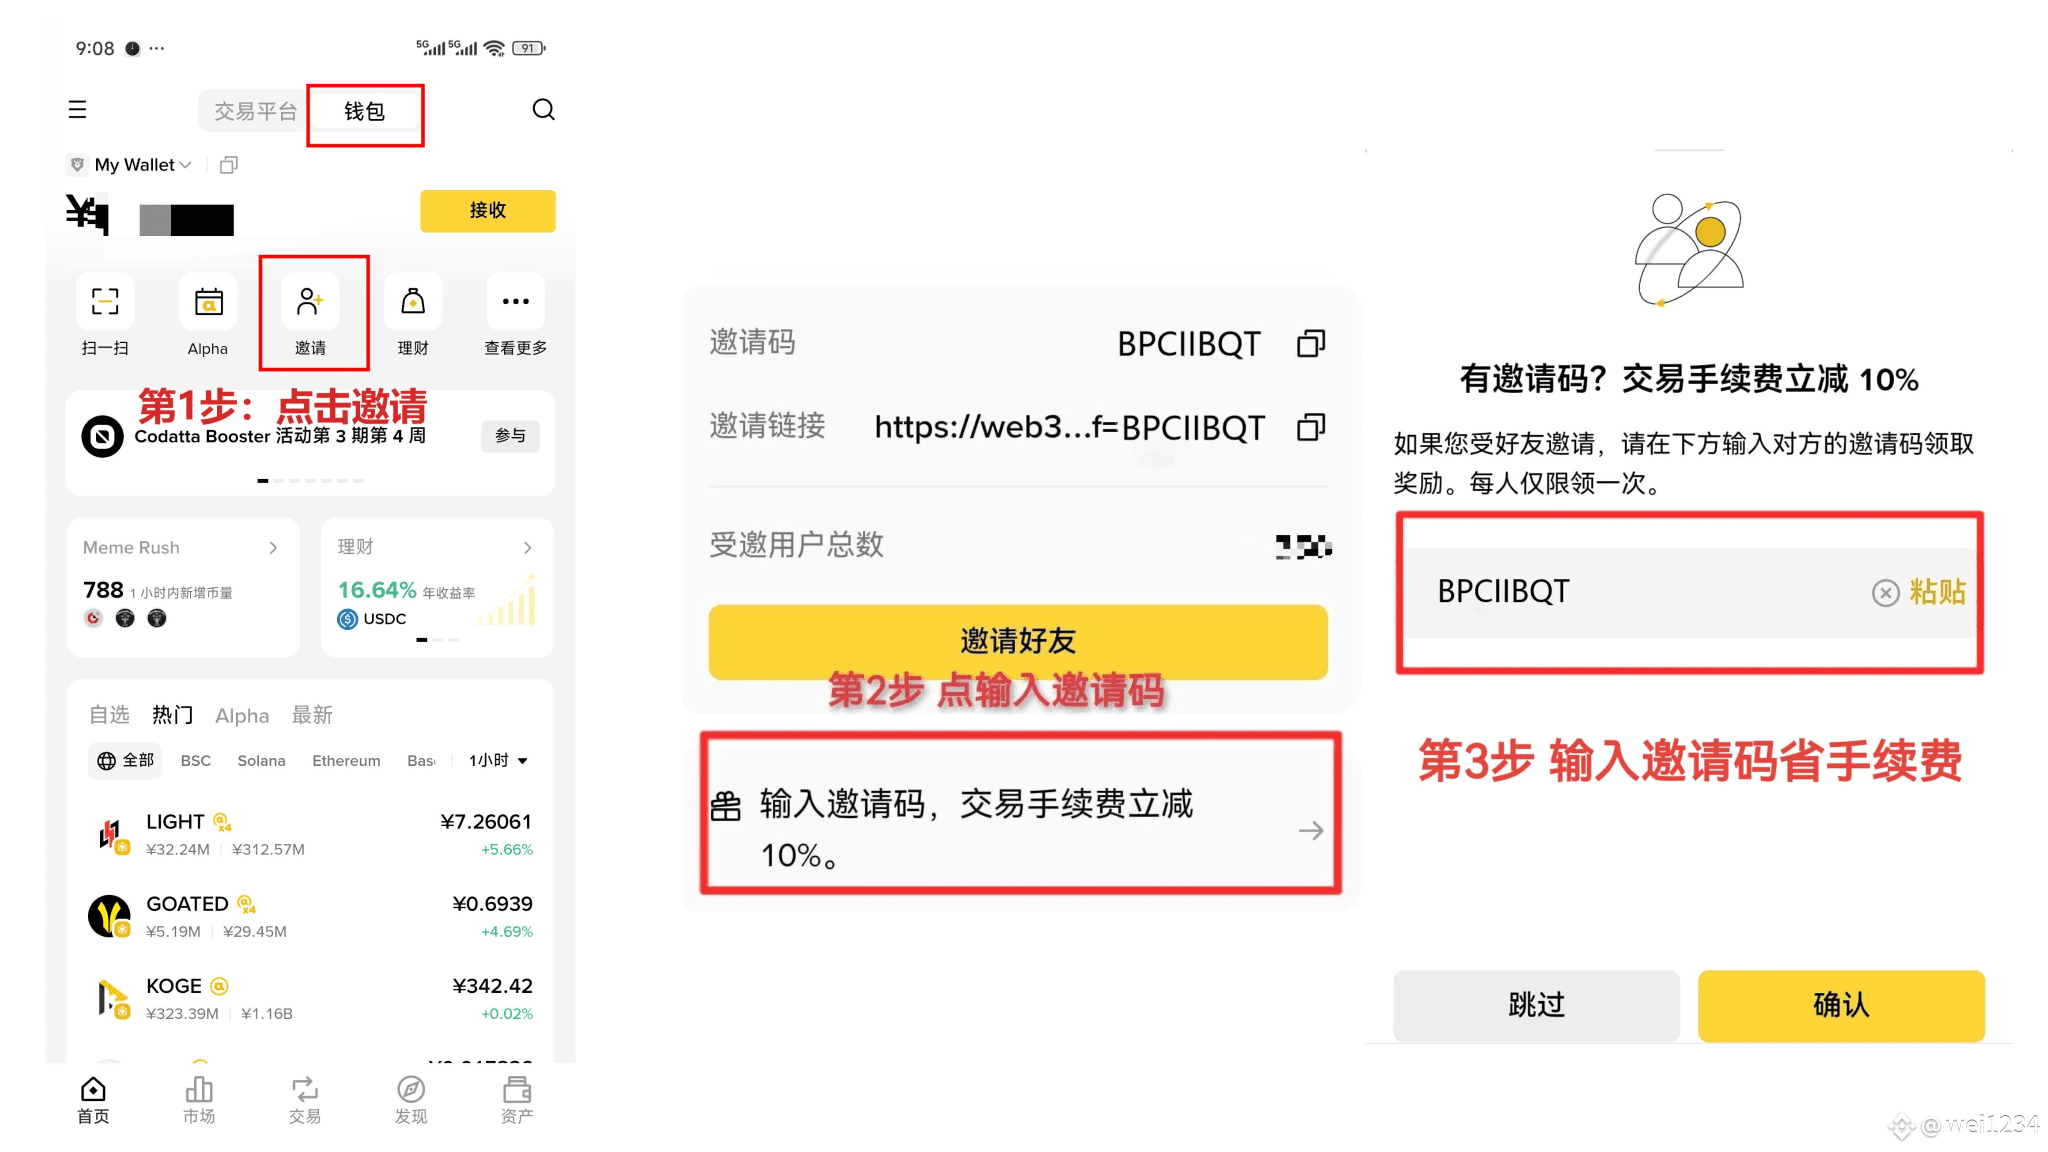Screen dimensions: 2048x1152
Task: Open the hamburger menu icon
Action: click(77, 110)
